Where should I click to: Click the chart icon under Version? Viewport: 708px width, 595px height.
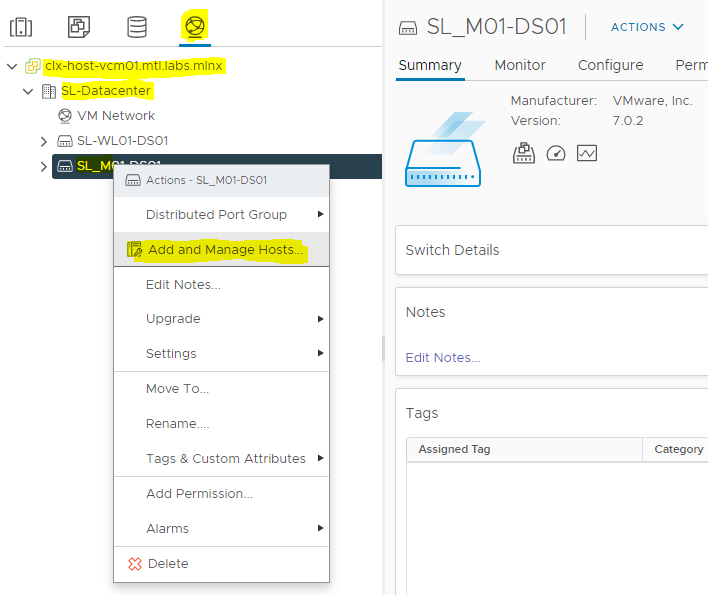pos(587,153)
